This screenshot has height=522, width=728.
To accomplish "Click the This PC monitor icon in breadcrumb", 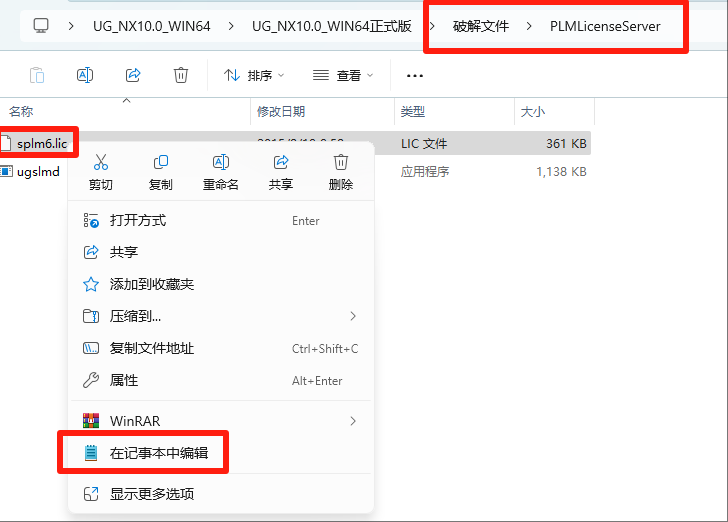I will pos(41,26).
